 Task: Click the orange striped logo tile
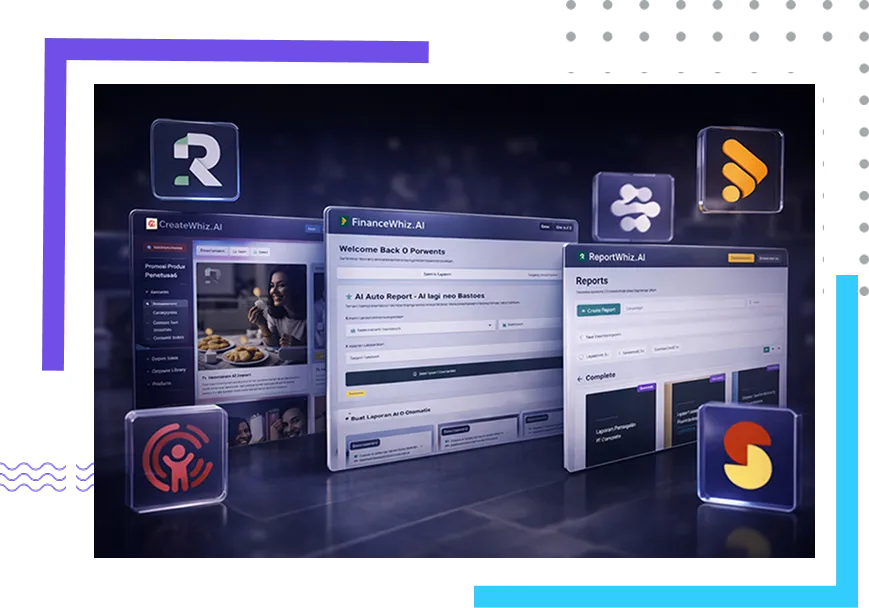(741, 170)
